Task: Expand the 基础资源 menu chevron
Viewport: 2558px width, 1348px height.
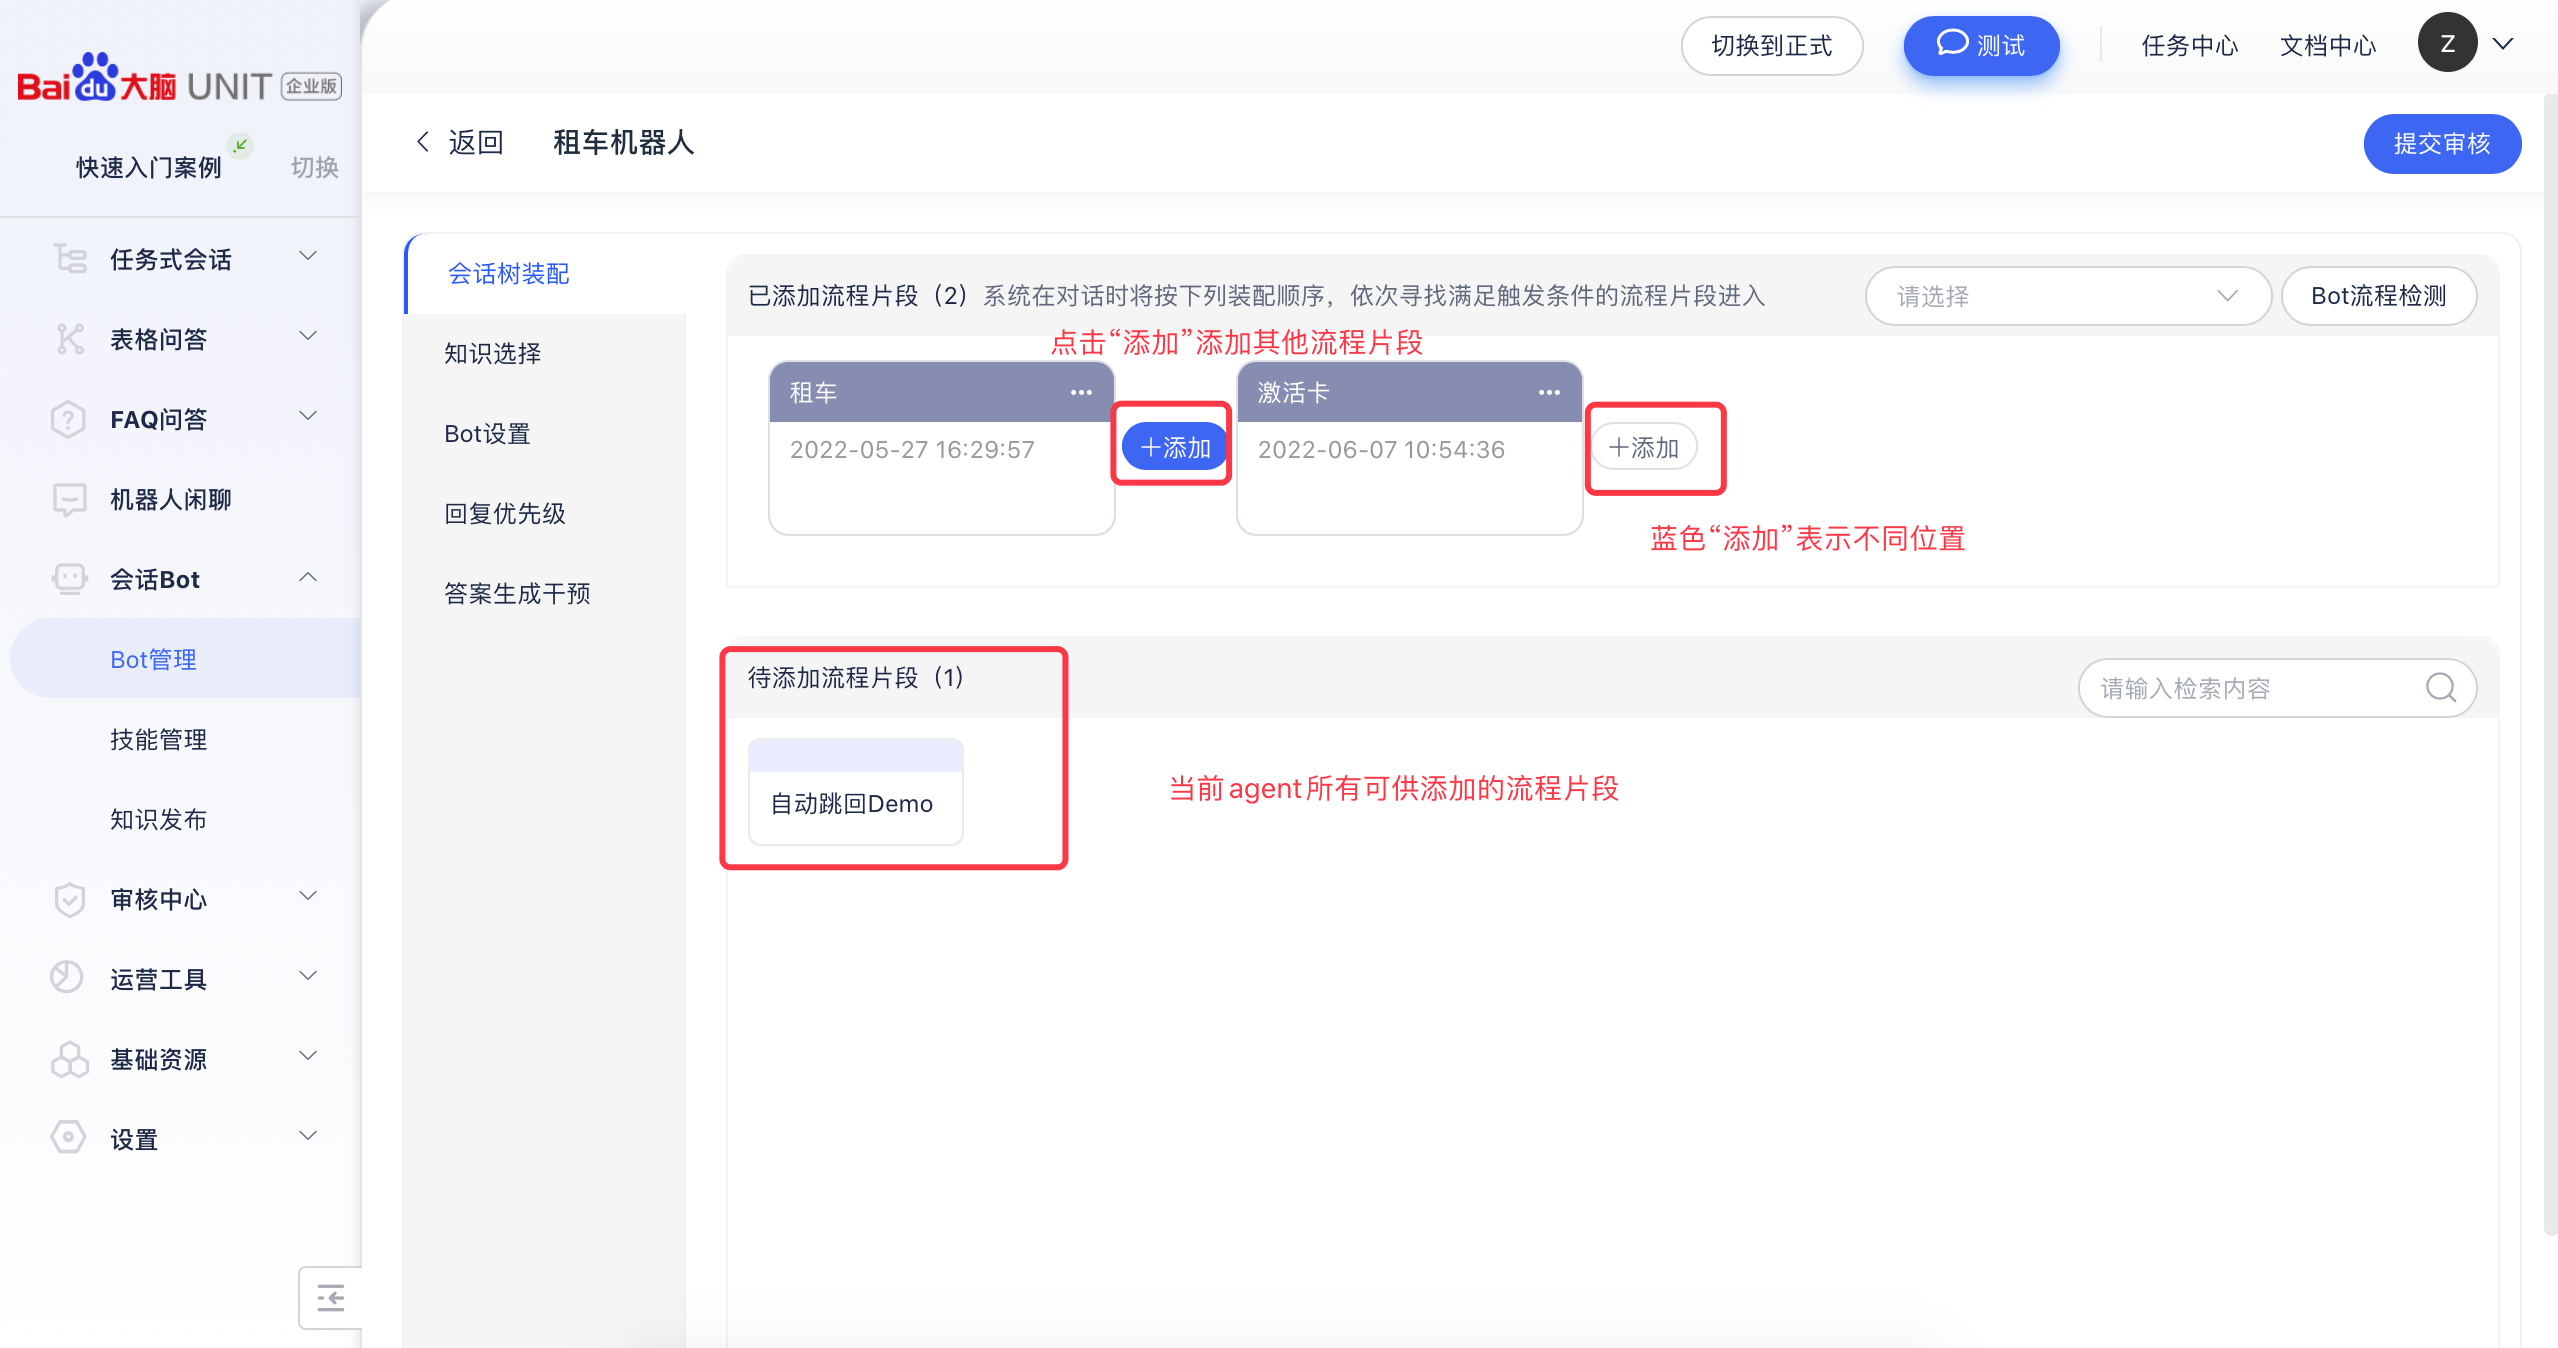Action: [x=308, y=1056]
